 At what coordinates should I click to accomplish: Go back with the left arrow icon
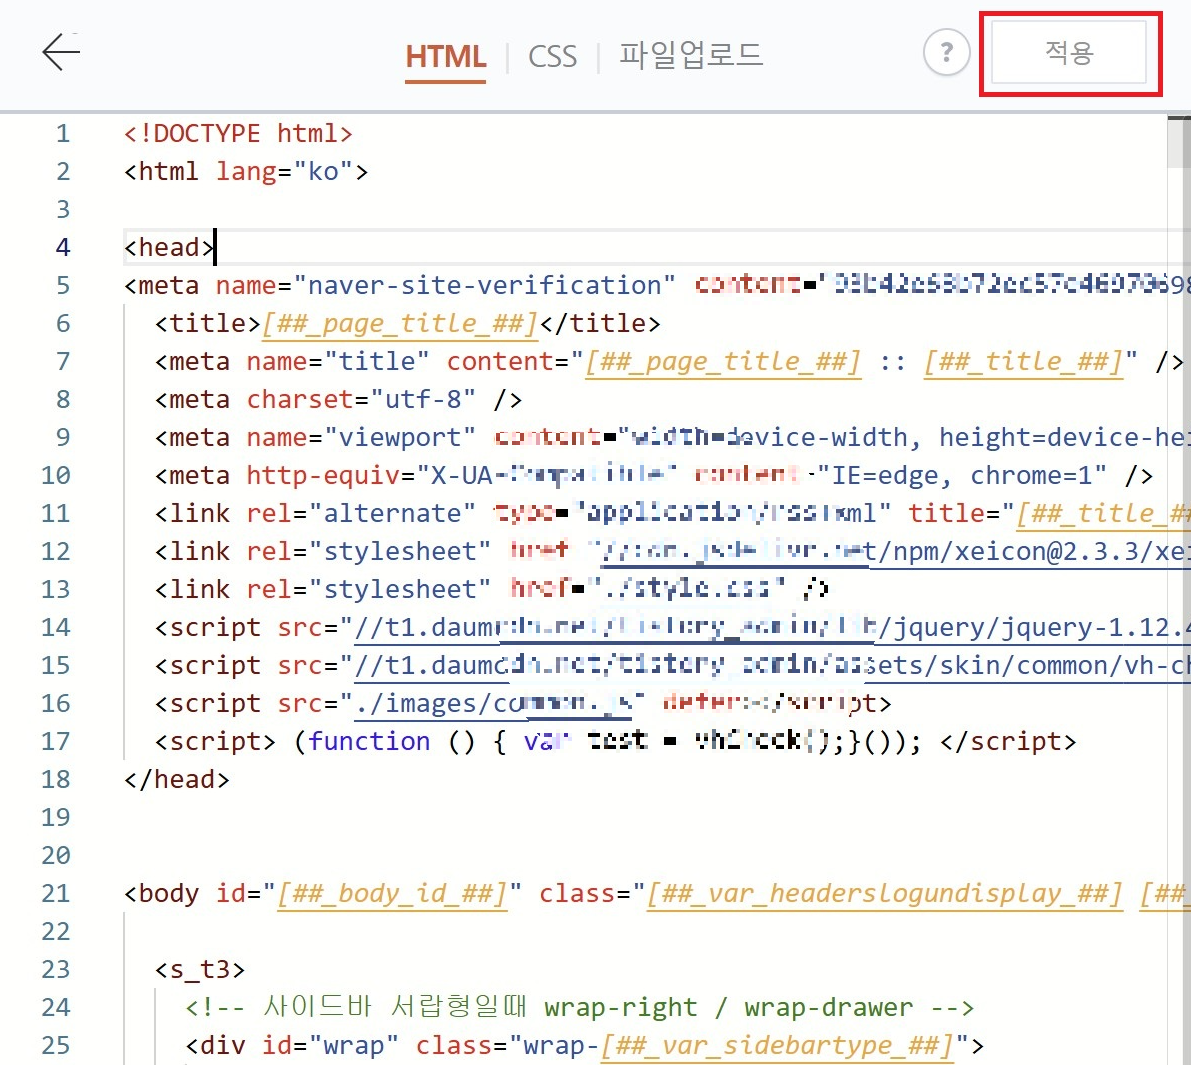pos(61,52)
